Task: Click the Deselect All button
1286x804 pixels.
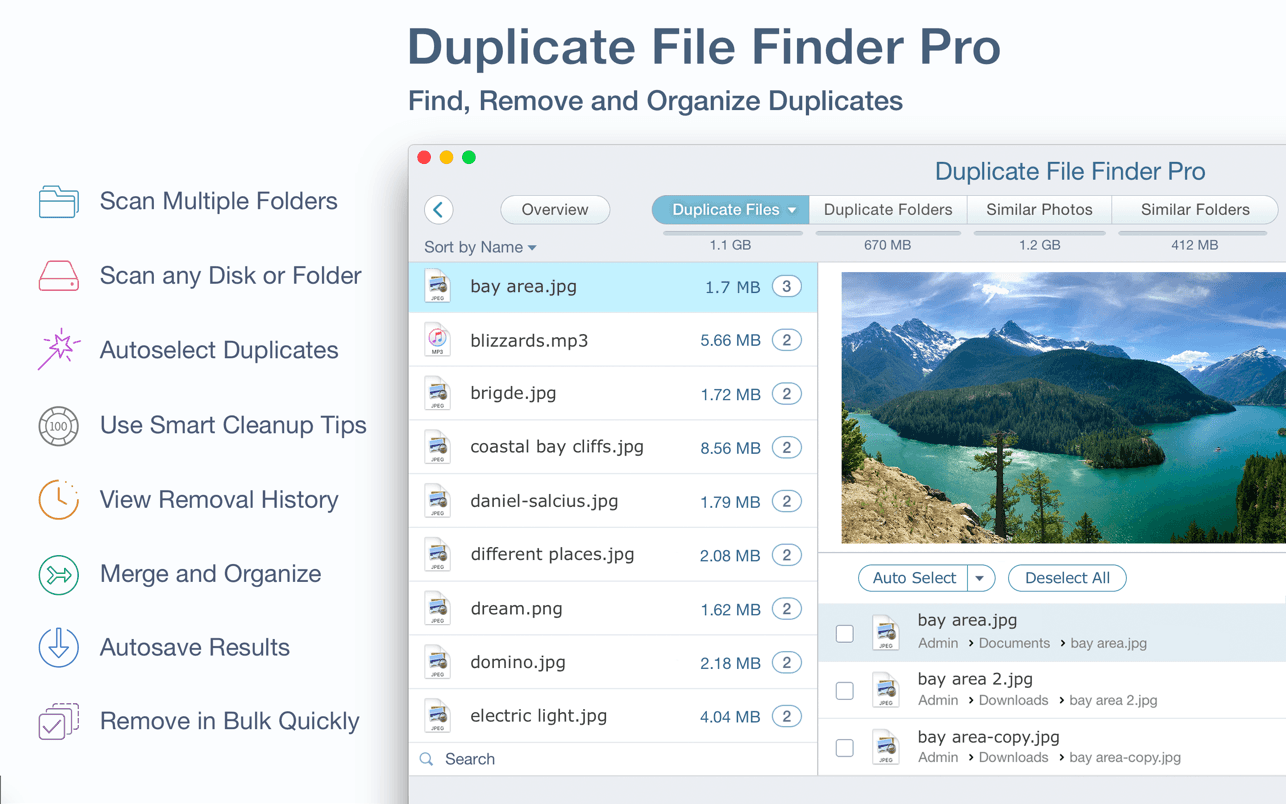Action: 1067,578
